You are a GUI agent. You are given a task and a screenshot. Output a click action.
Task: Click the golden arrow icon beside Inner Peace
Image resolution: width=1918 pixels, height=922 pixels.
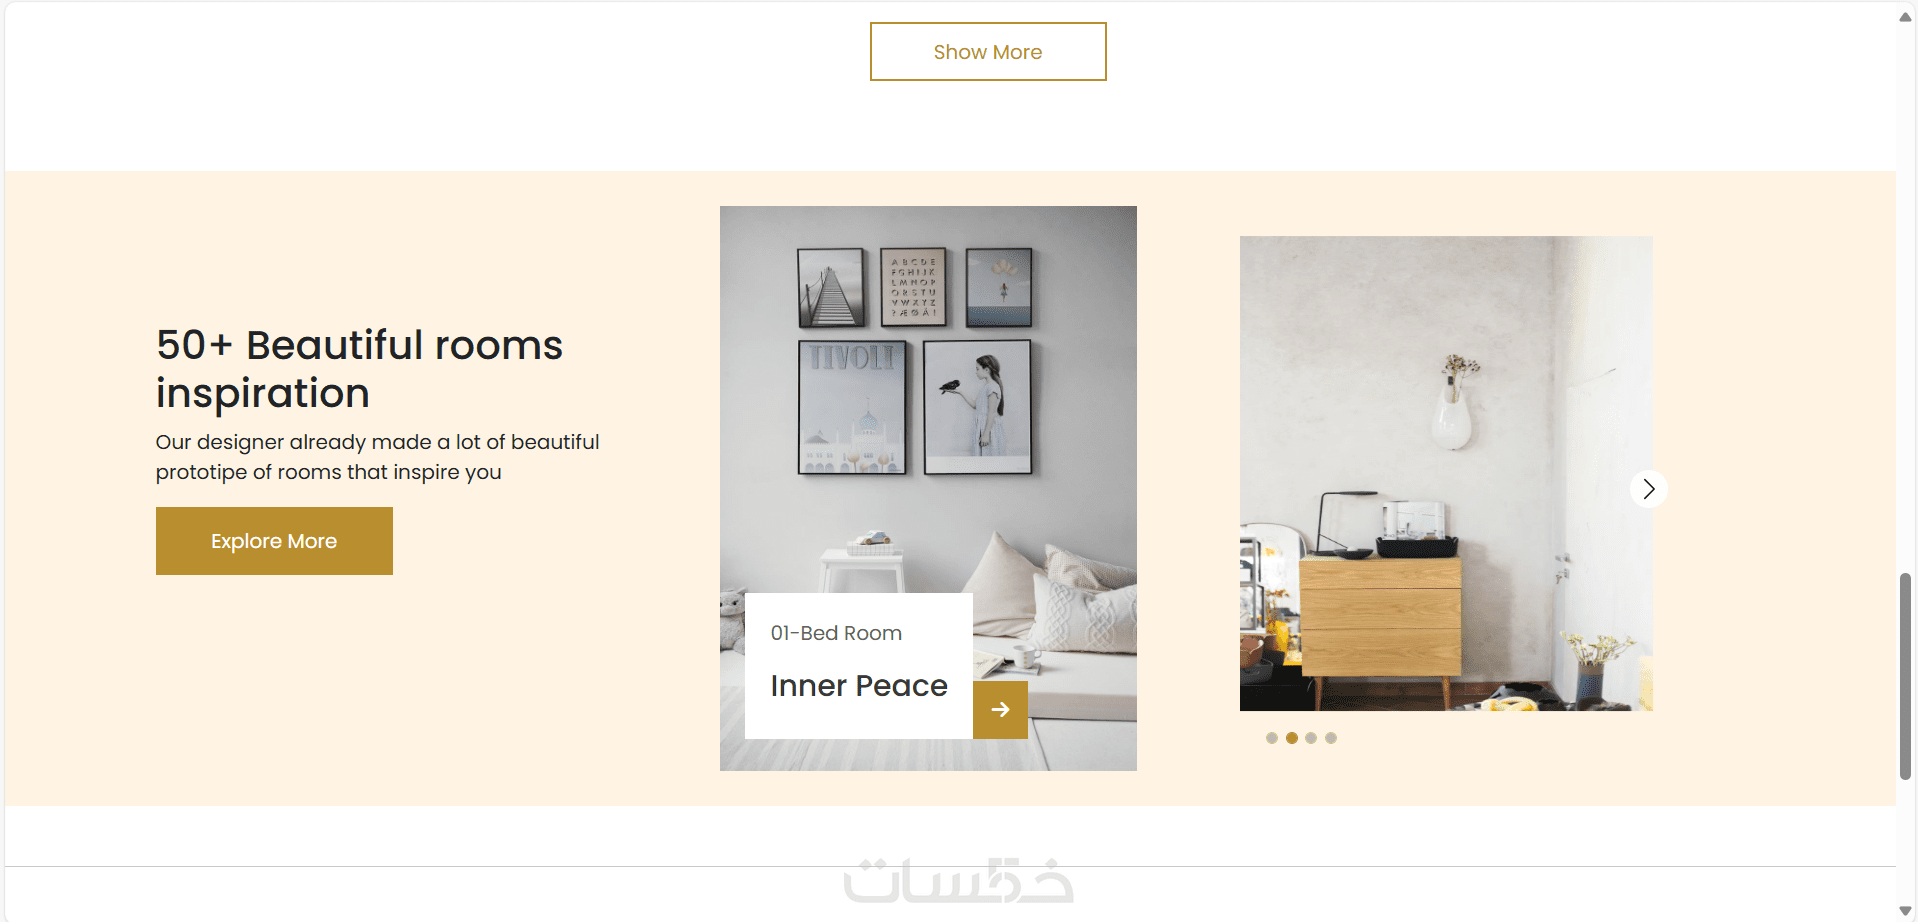pyautogui.click(x=1000, y=710)
